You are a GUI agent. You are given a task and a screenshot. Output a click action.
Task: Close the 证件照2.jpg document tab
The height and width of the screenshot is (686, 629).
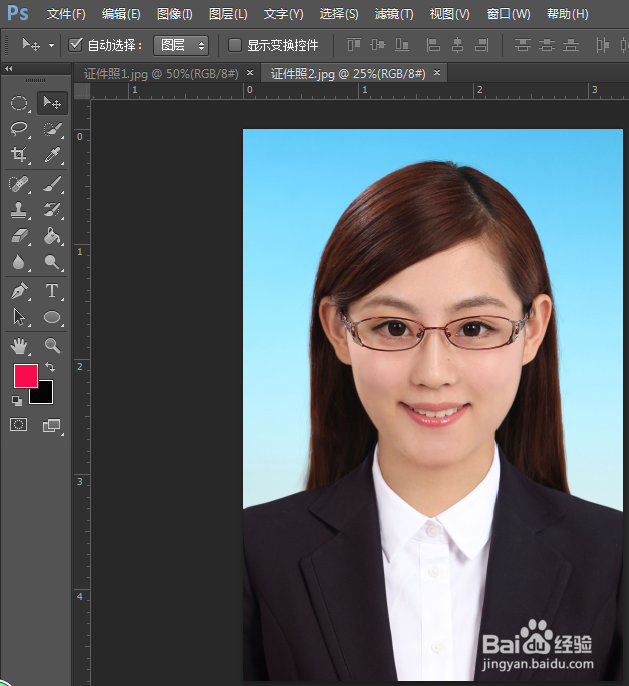[437, 73]
